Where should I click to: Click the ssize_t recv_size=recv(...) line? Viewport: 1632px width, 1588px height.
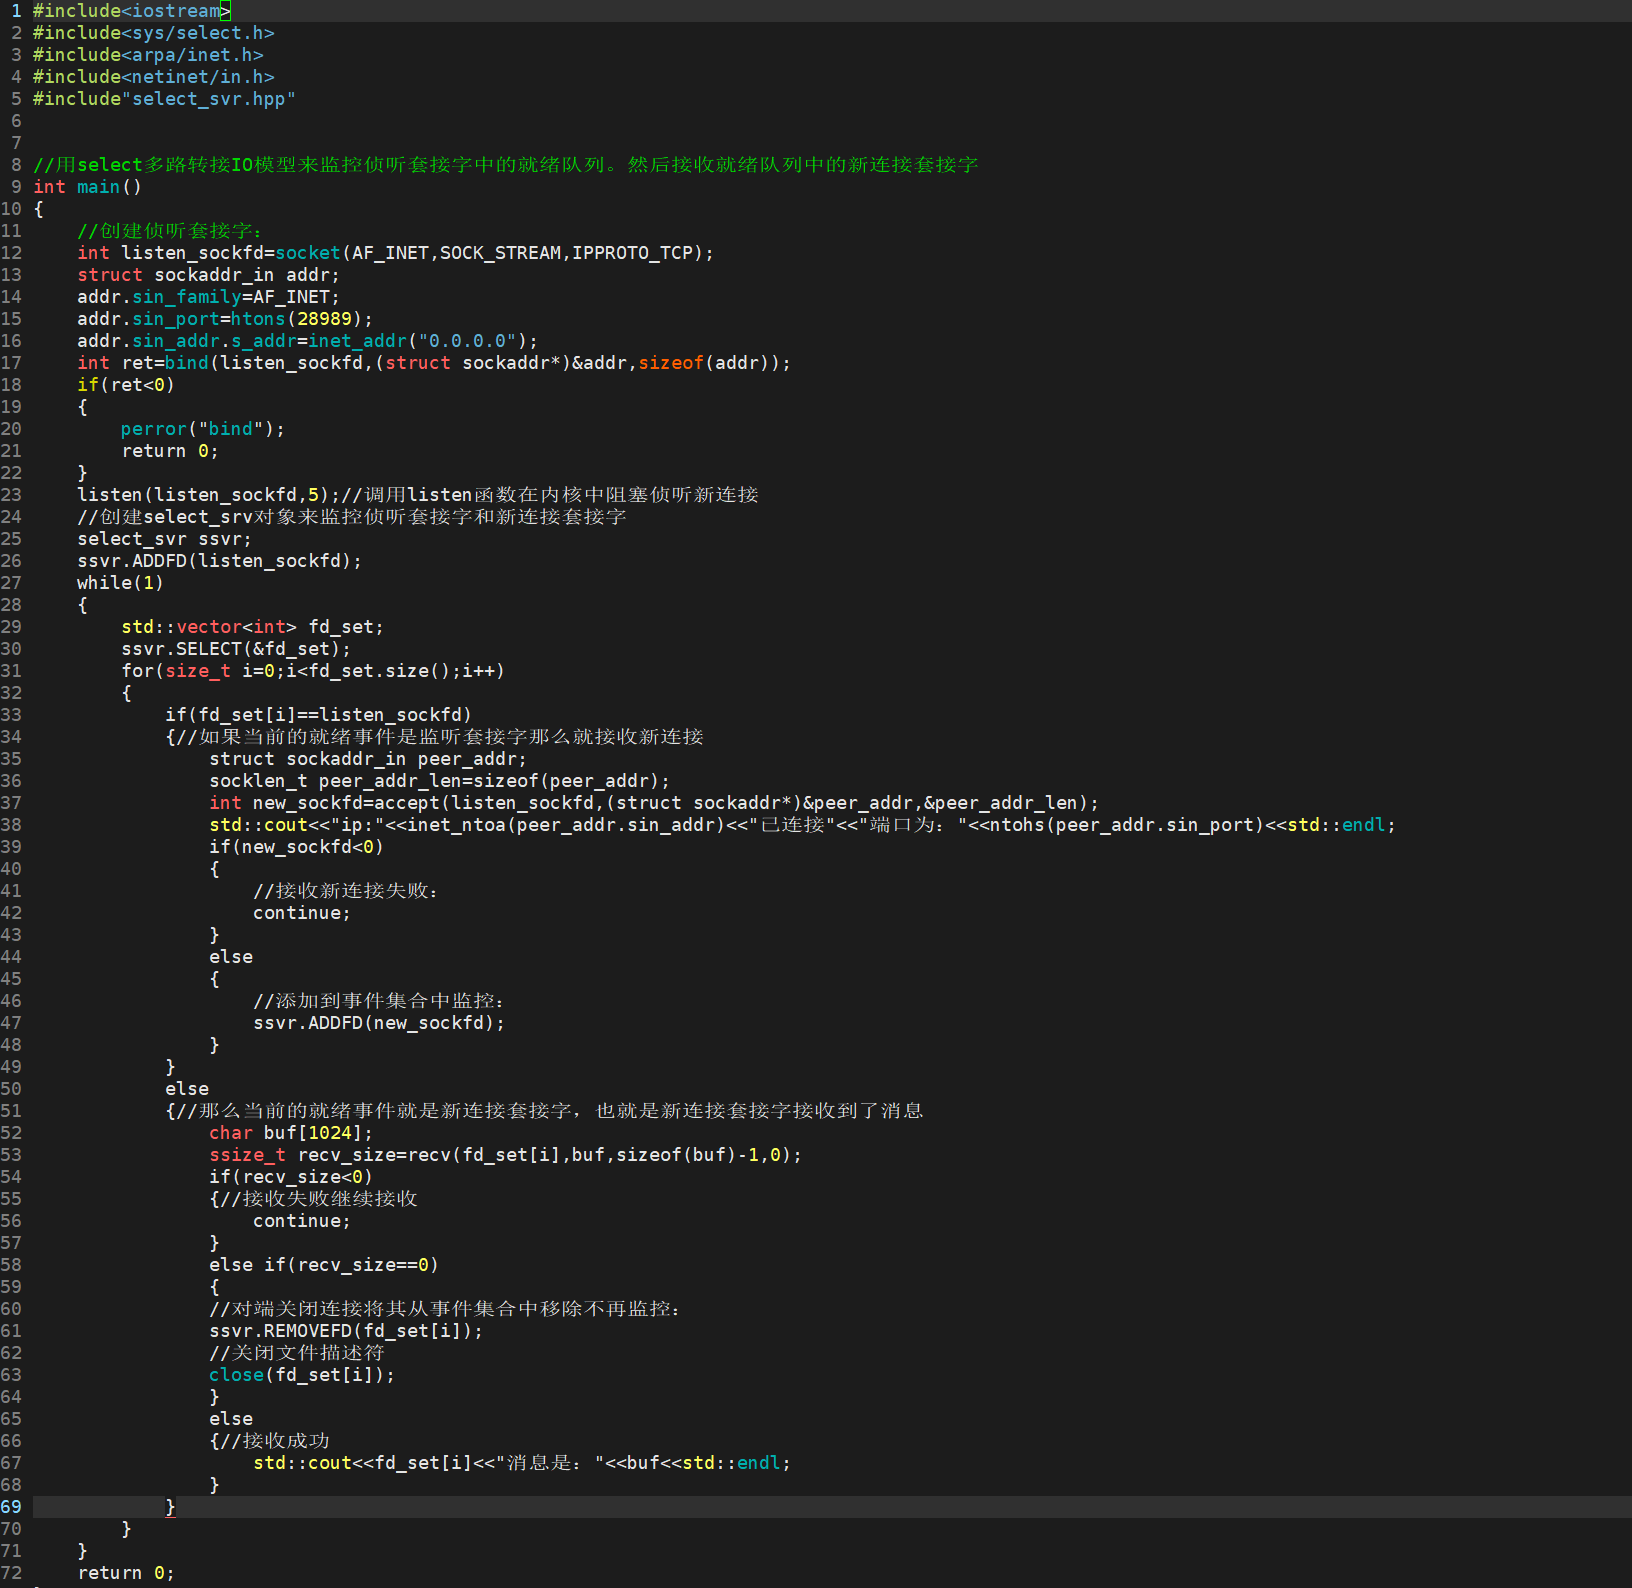506,1155
